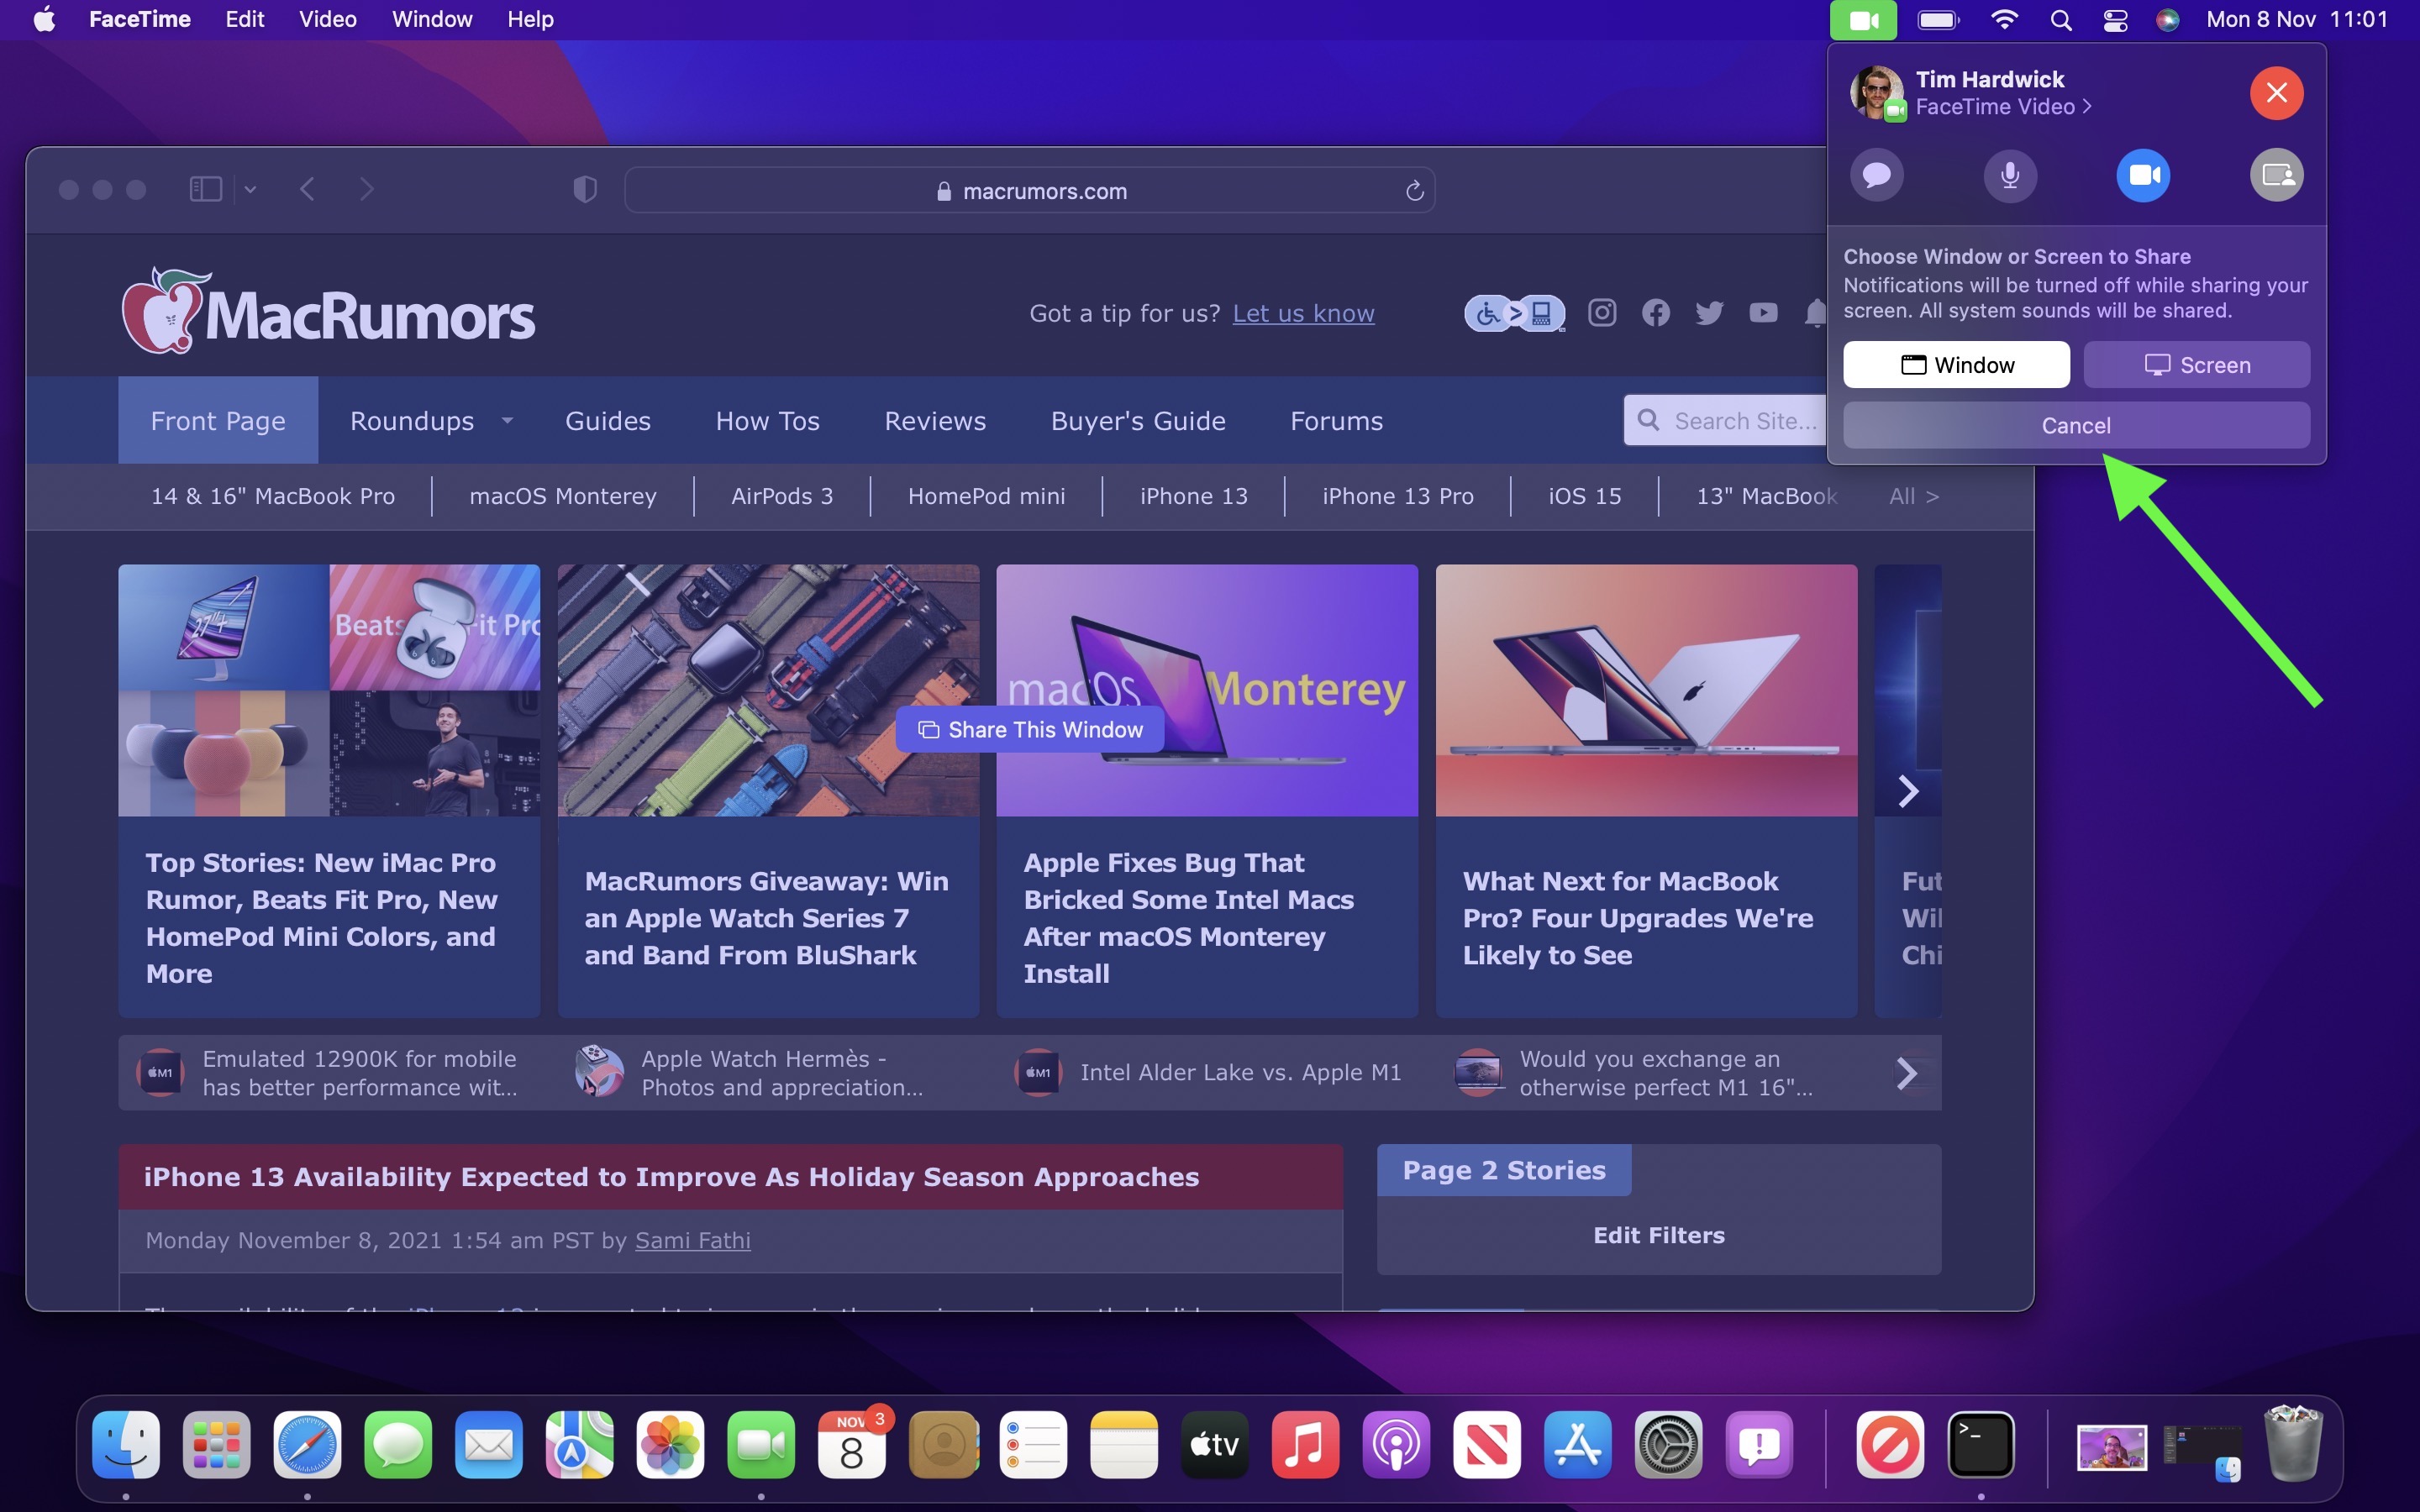The image size is (2420, 1512).
Task: Open MacRumors Buyer's Guide tab
Action: (1136, 420)
